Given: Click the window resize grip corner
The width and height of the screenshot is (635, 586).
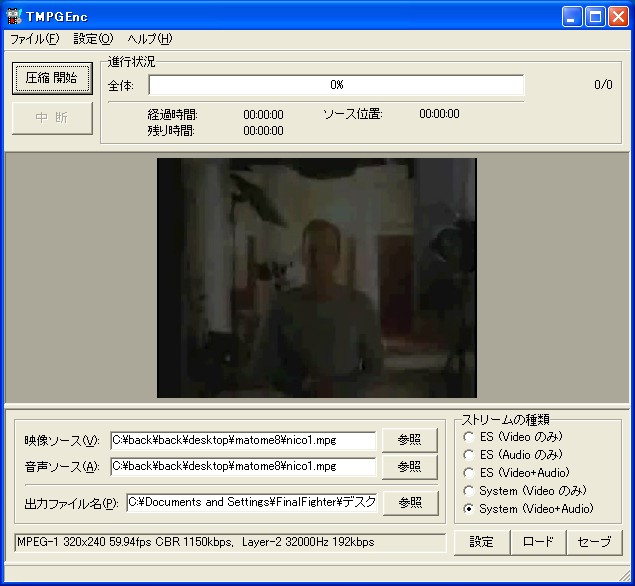Looking at the screenshot, I should tap(624, 575).
